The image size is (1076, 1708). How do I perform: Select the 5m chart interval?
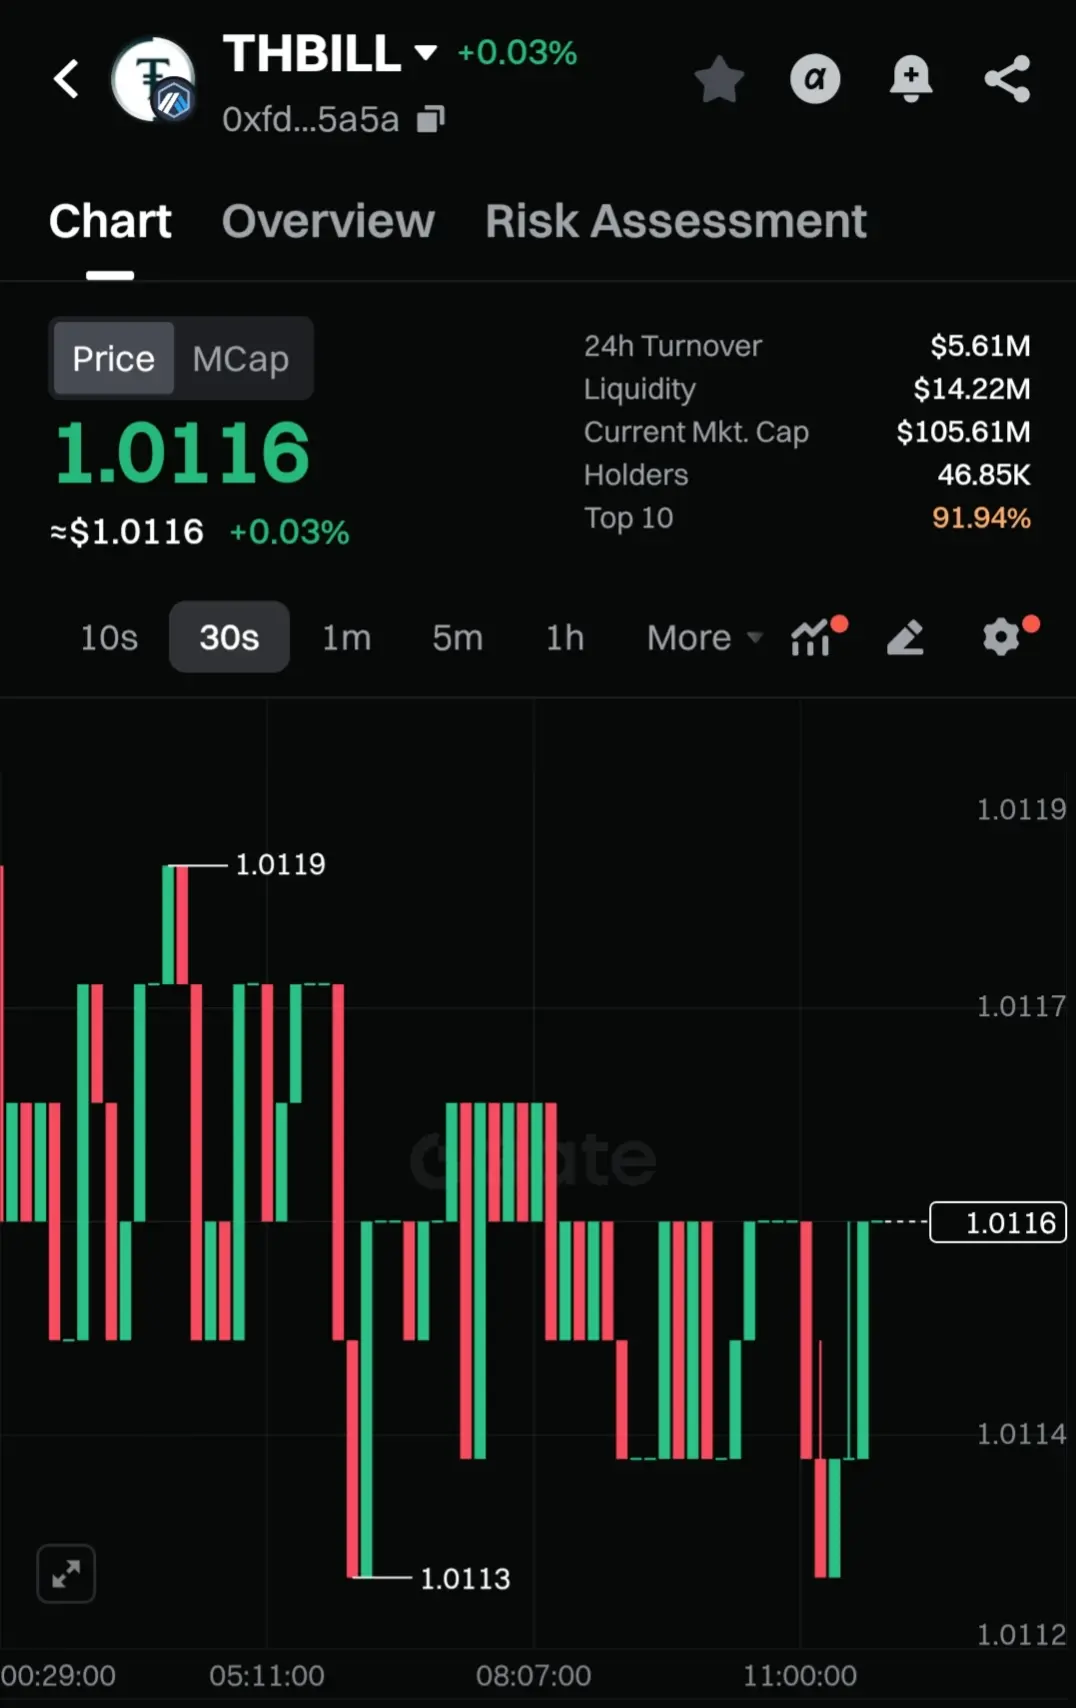click(x=457, y=637)
